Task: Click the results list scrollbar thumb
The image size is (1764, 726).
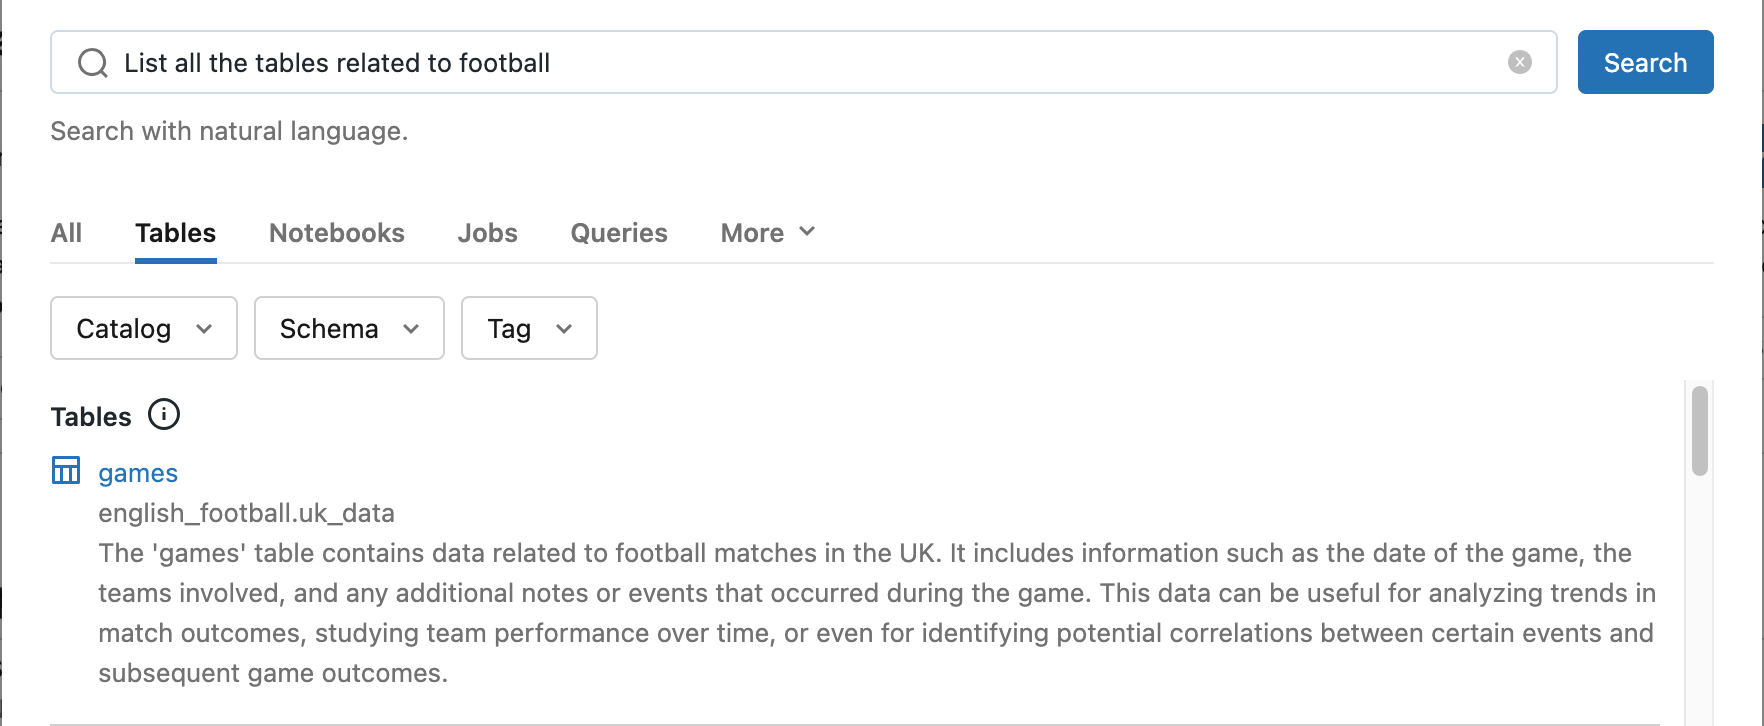Action: point(1699,430)
